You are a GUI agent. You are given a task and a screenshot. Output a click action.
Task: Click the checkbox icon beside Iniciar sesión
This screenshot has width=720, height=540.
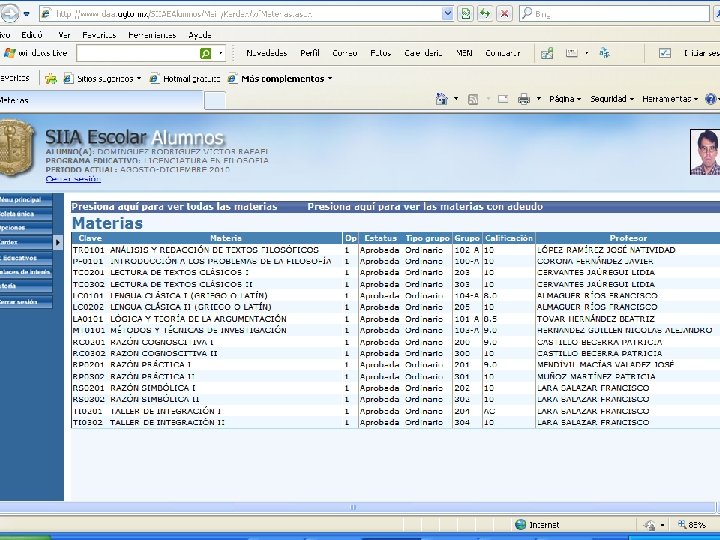(x=665, y=53)
